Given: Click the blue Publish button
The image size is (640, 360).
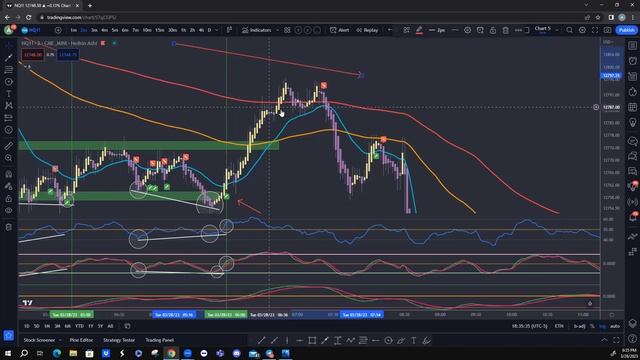Looking at the screenshot, I should (626, 30).
